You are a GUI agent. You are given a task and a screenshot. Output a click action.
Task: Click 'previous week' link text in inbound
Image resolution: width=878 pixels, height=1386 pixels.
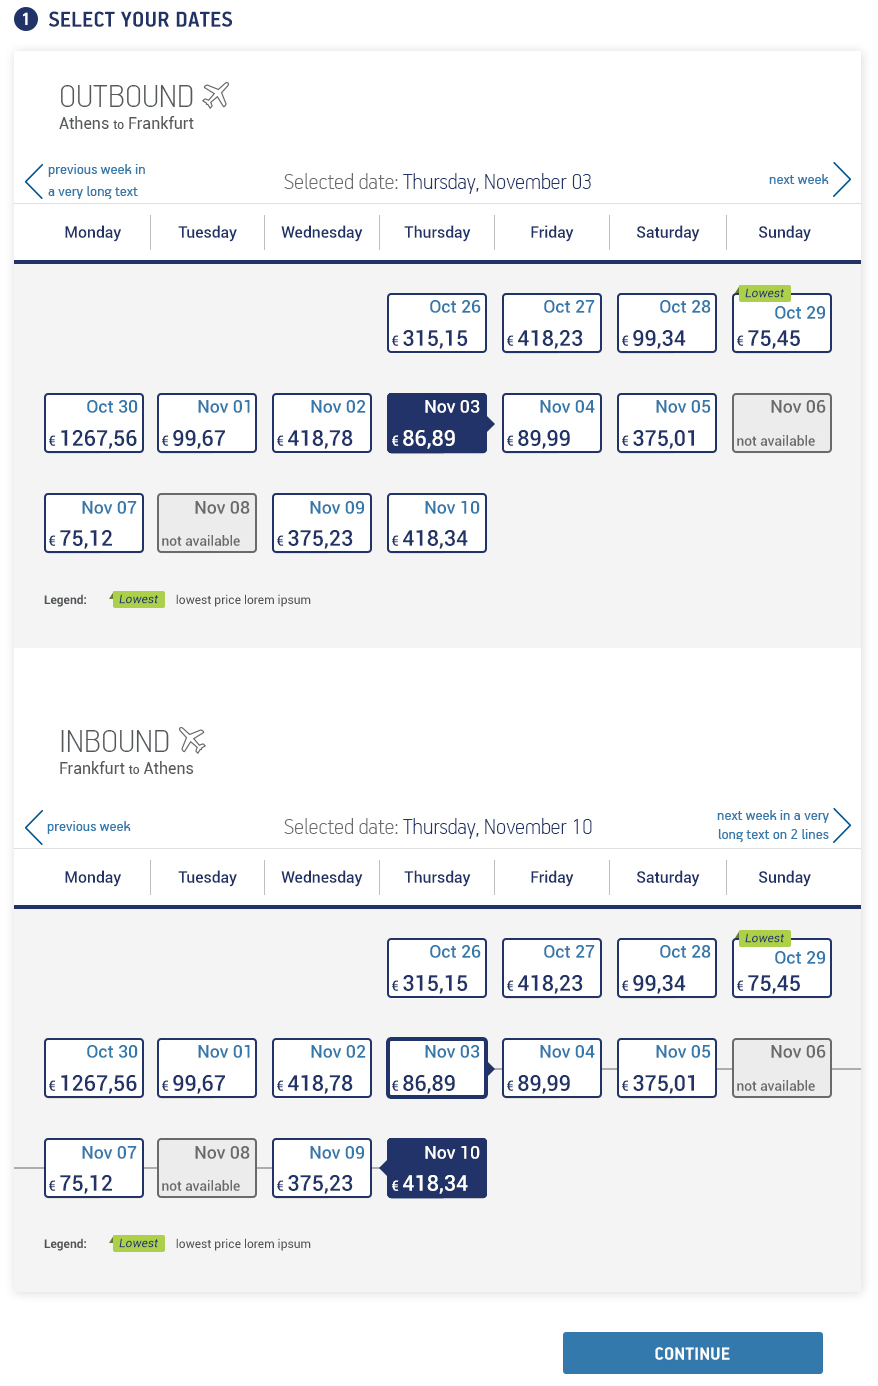(89, 826)
